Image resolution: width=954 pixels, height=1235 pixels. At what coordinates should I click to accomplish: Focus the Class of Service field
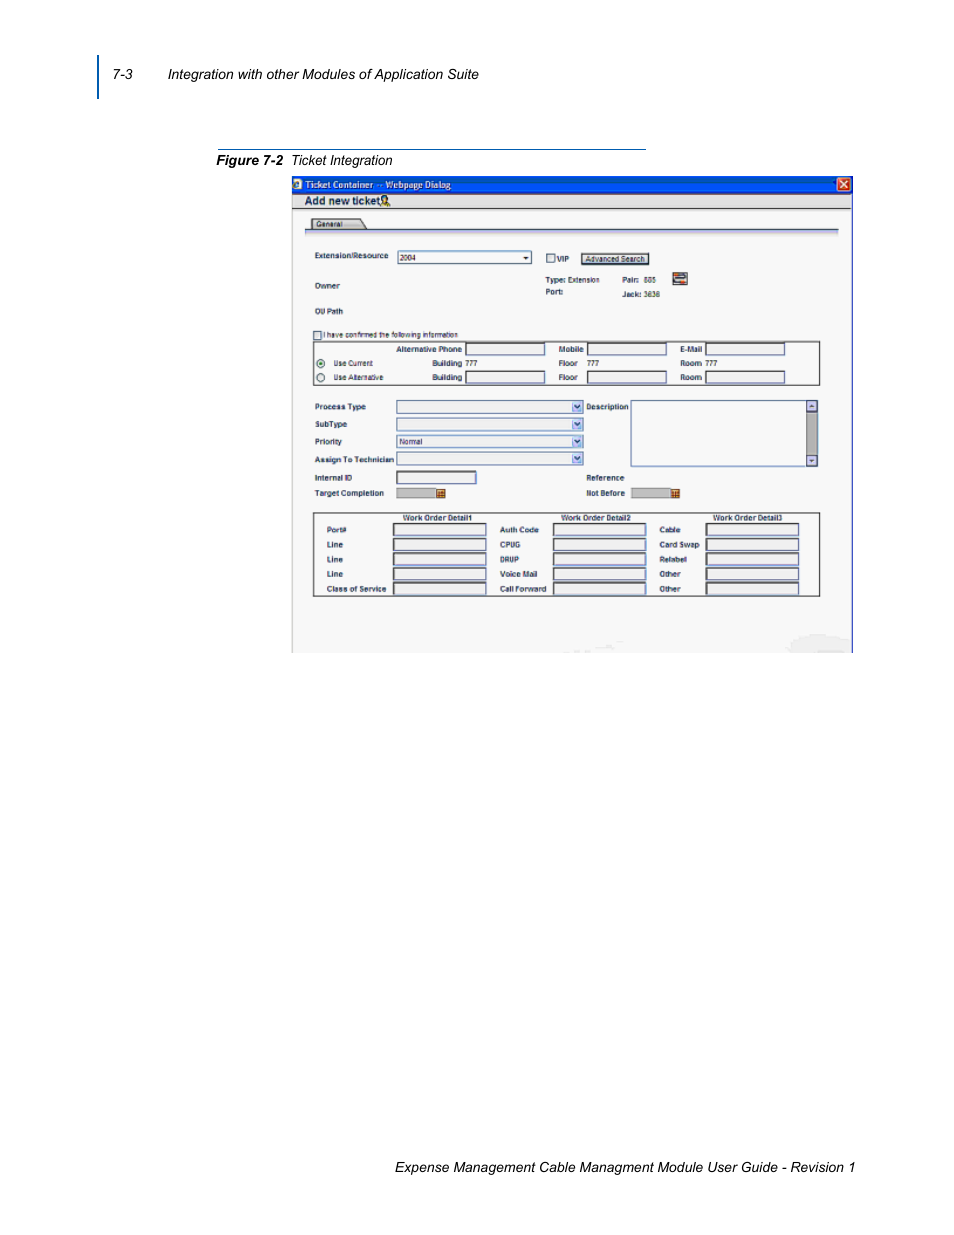(440, 589)
